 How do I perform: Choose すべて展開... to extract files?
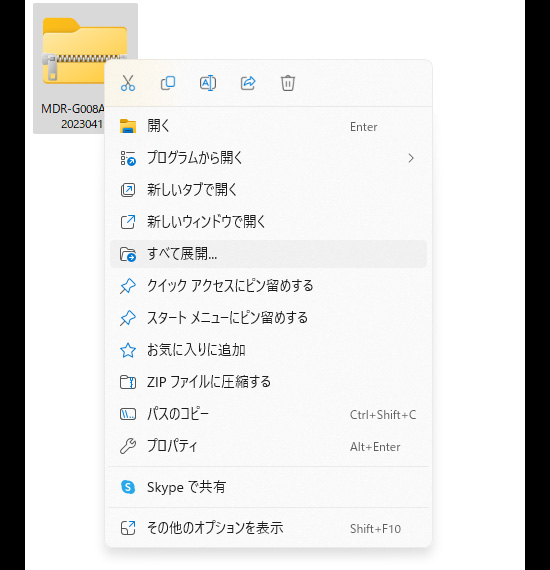tap(268, 254)
